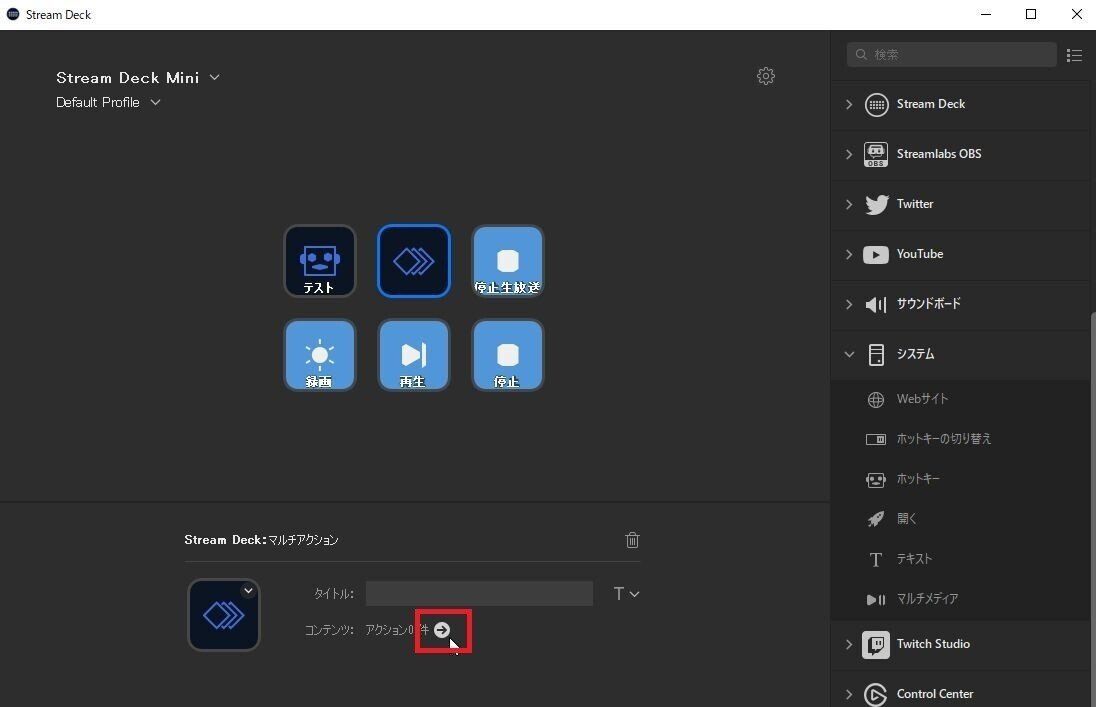
Task: Open icon options dropdown on key preview
Action: [248, 591]
